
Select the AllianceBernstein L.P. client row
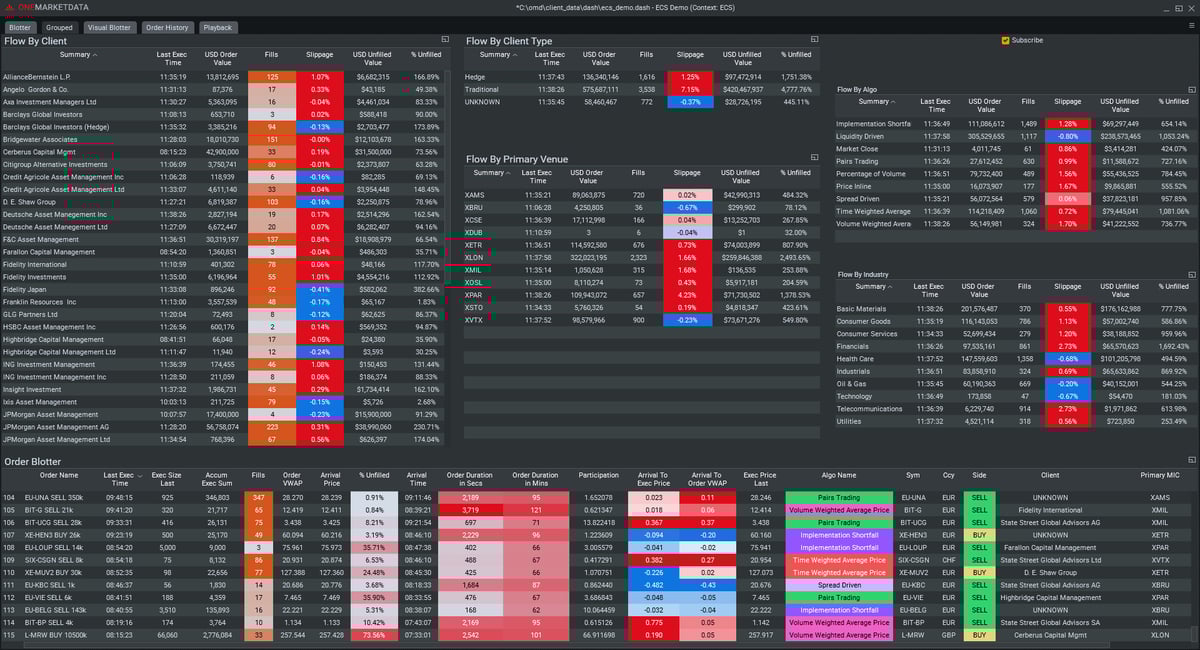[x=224, y=76]
